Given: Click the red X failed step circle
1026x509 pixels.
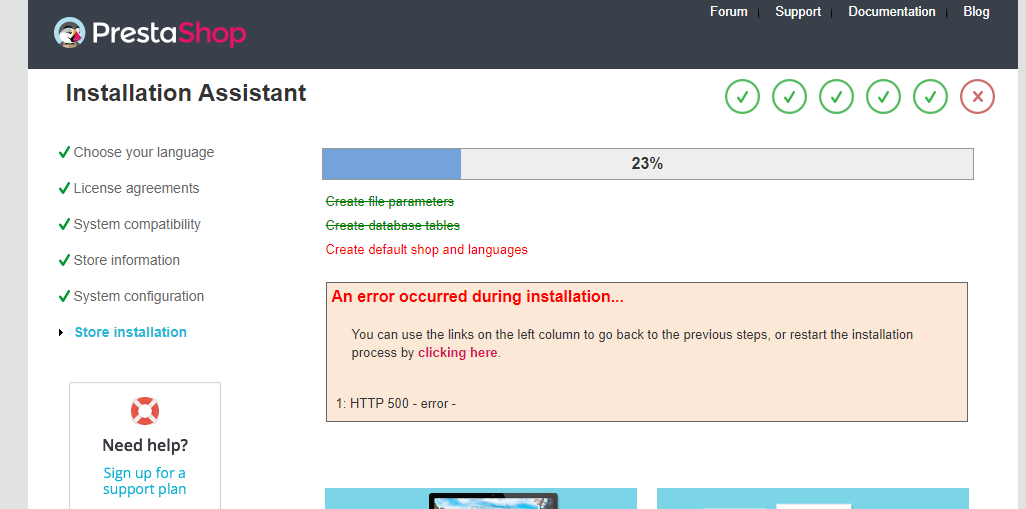Looking at the screenshot, I should [978, 97].
